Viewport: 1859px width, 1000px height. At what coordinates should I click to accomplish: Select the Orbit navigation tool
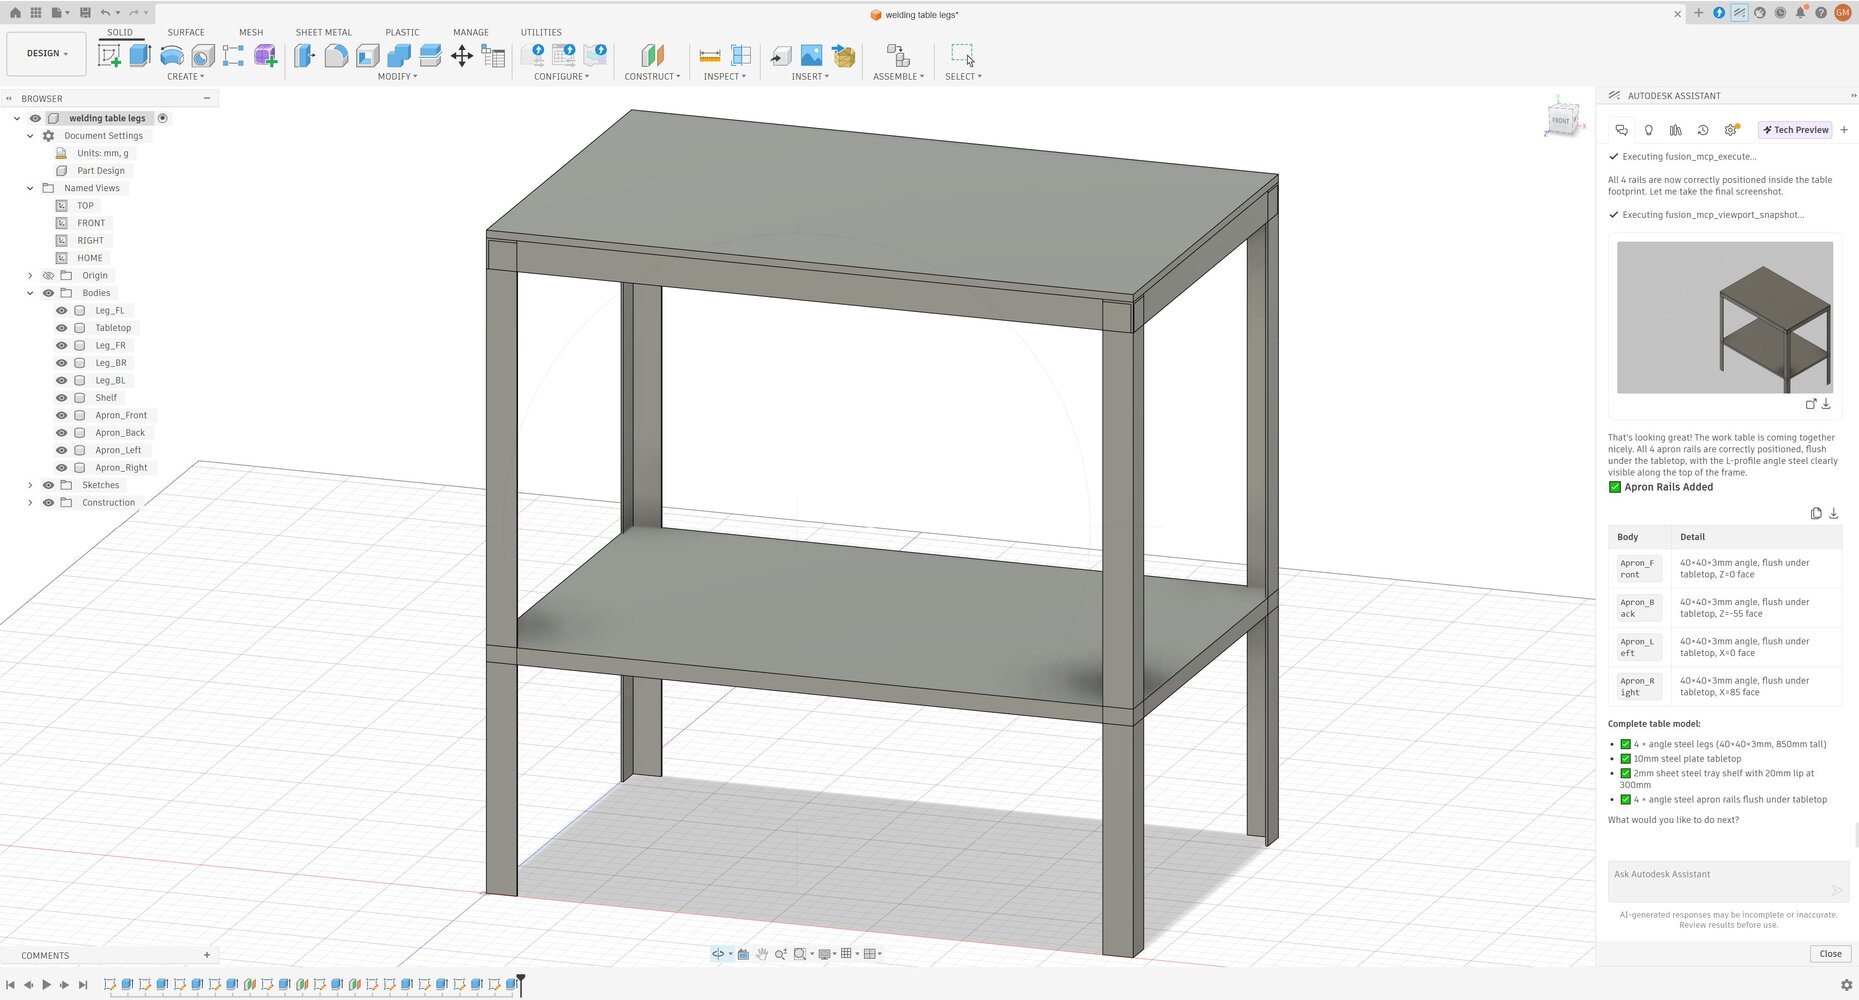tap(718, 954)
